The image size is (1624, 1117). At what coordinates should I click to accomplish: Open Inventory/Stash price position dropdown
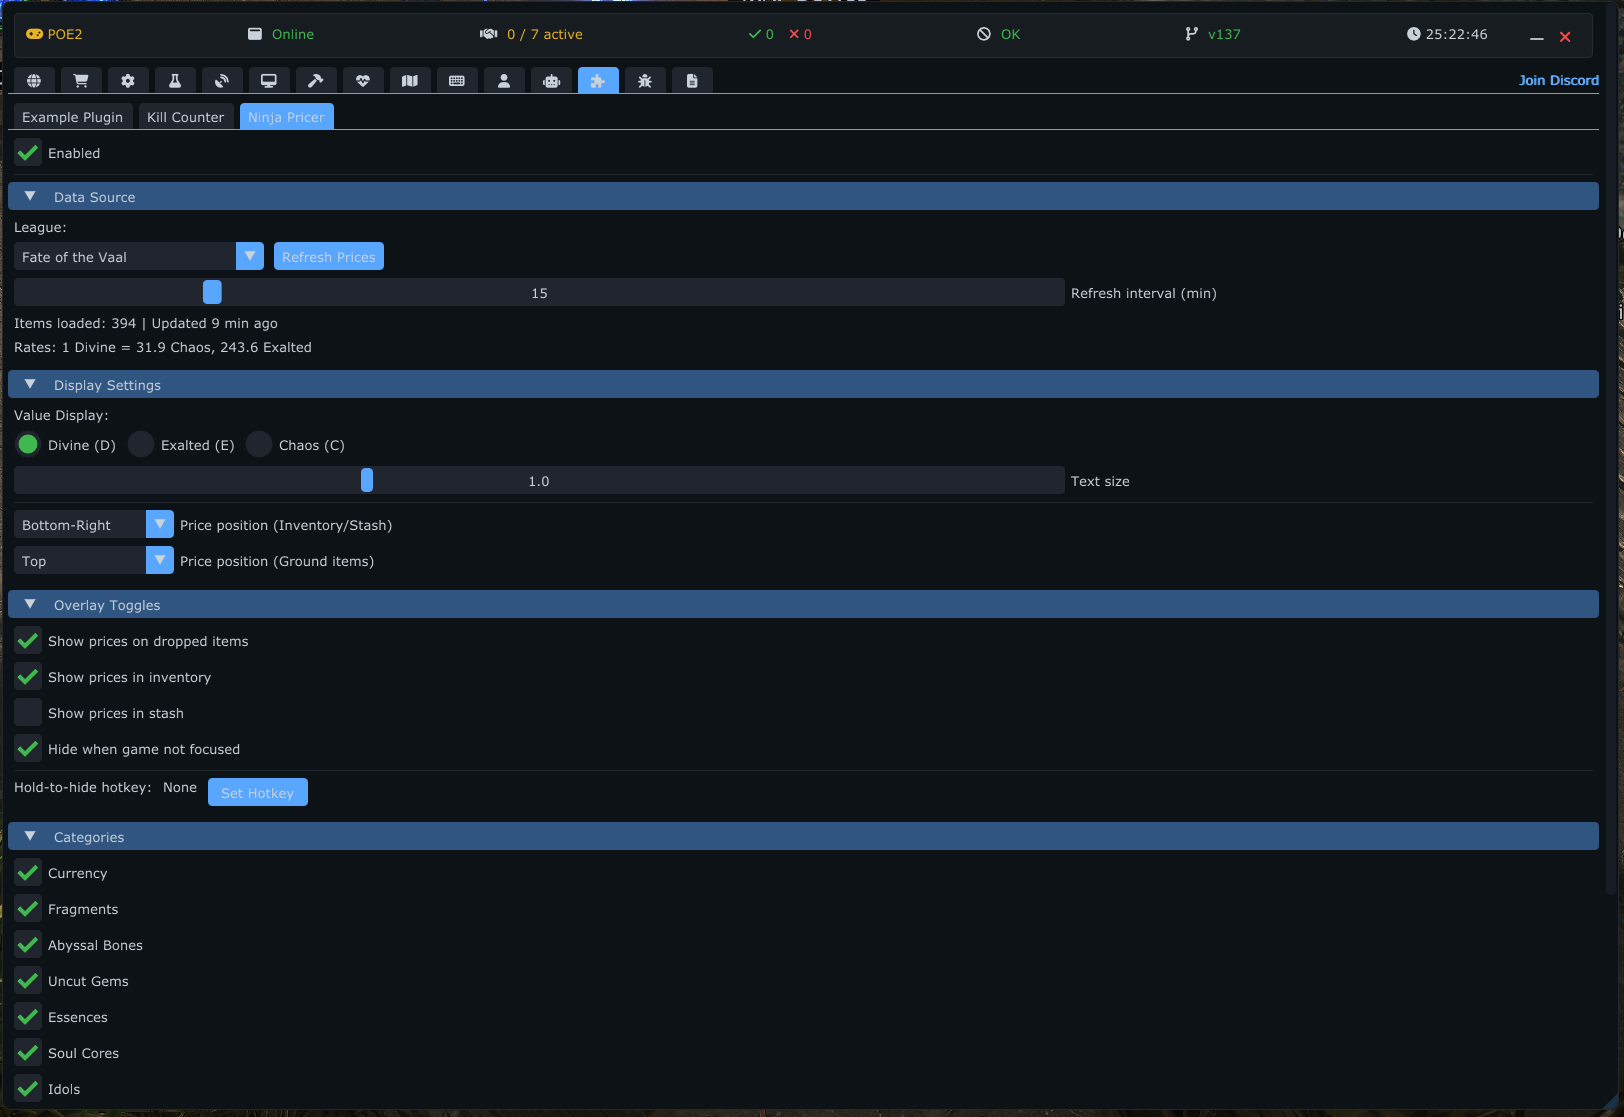tap(94, 525)
